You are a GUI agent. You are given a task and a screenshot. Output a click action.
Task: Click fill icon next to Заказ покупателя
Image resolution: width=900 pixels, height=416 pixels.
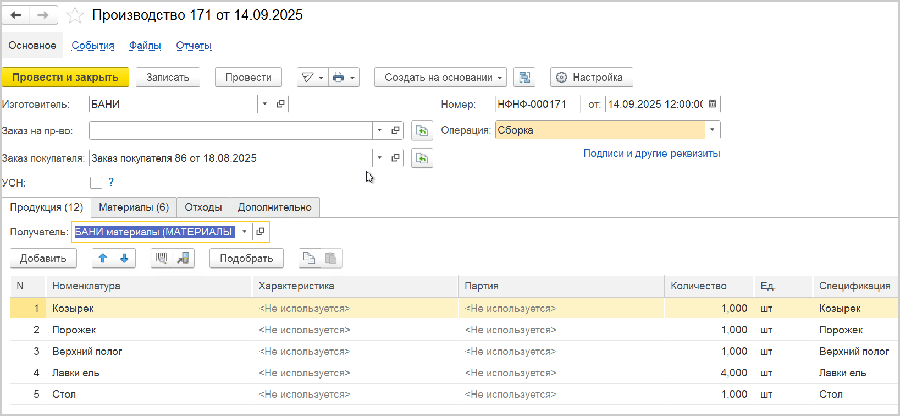(x=422, y=158)
